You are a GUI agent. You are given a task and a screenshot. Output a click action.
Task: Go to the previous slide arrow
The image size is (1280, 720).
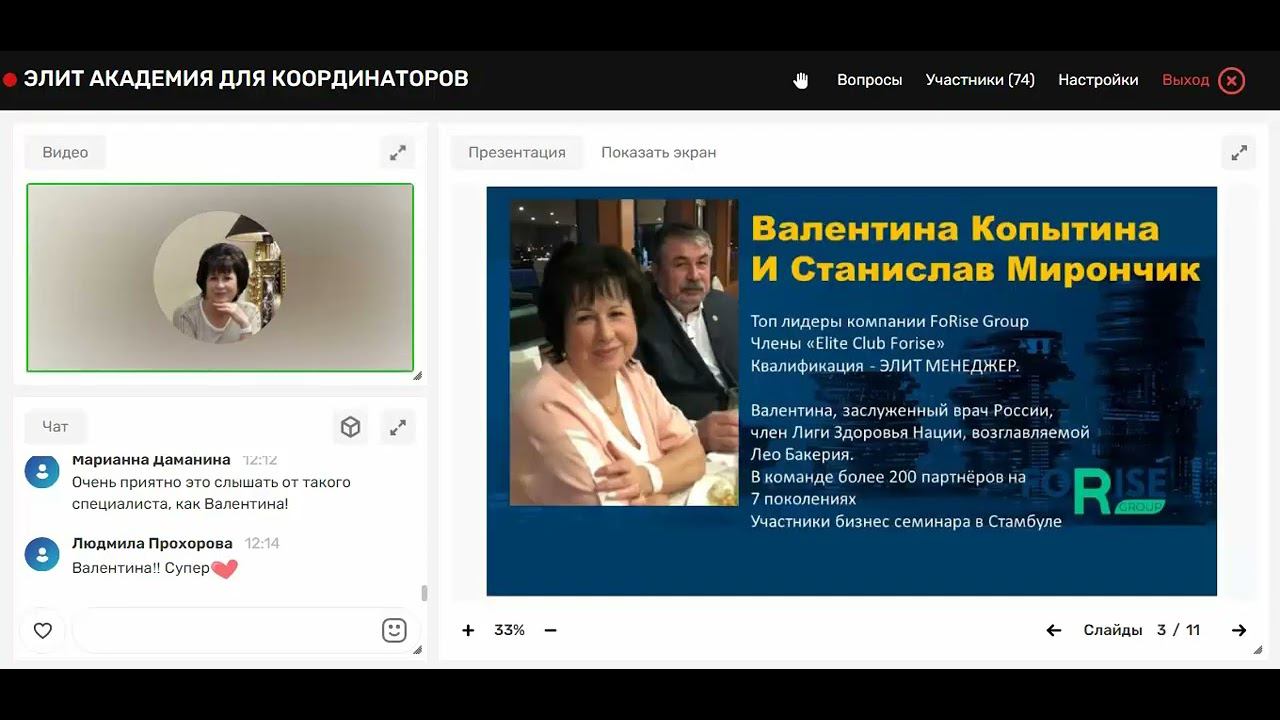(1053, 630)
